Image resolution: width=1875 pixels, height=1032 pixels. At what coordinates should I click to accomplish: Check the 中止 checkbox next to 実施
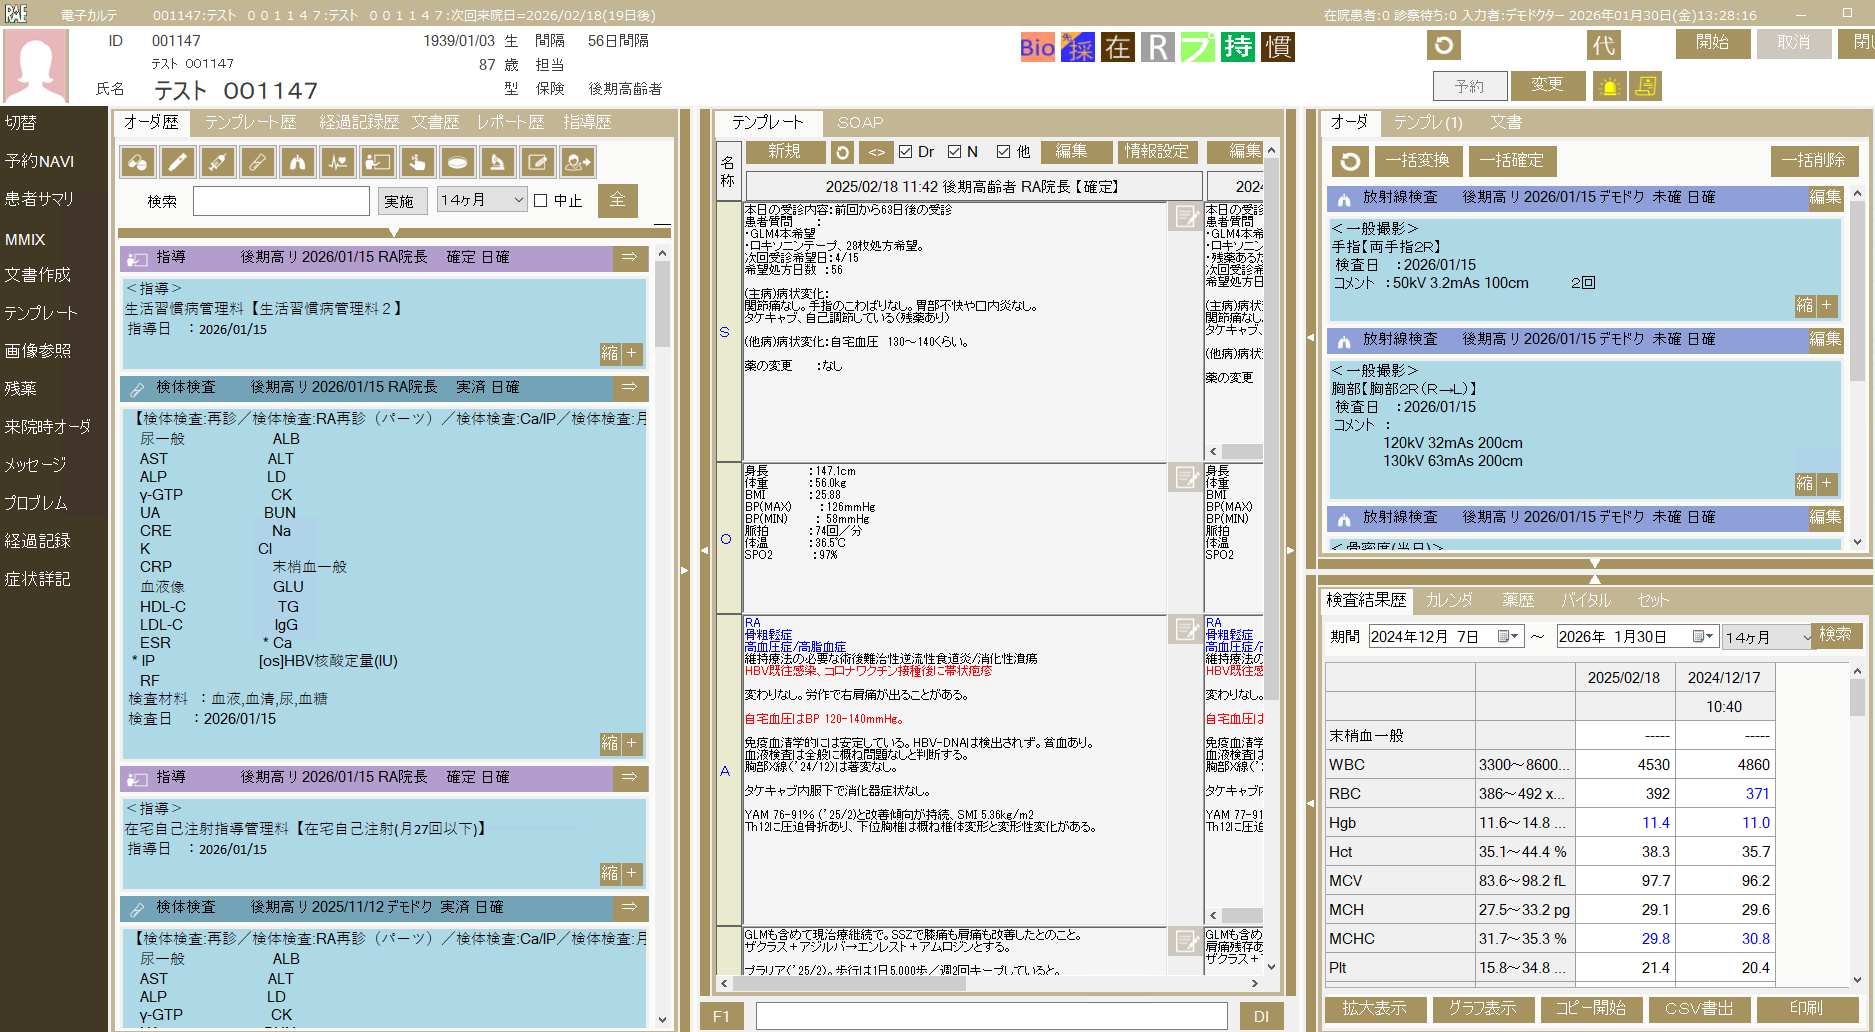point(538,200)
